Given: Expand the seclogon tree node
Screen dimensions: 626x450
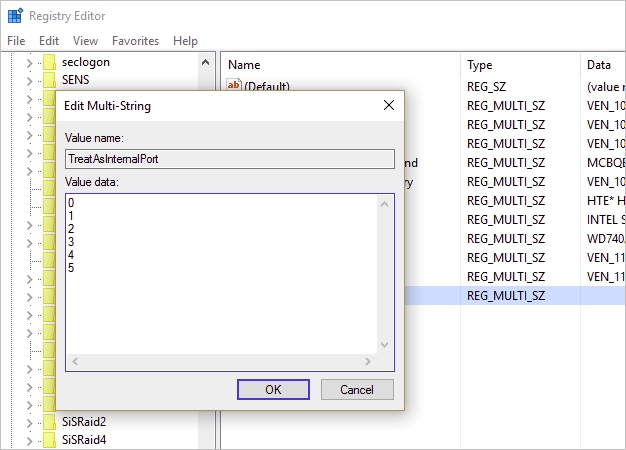Looking at the screenshot, I should click(x=29, y=63).
